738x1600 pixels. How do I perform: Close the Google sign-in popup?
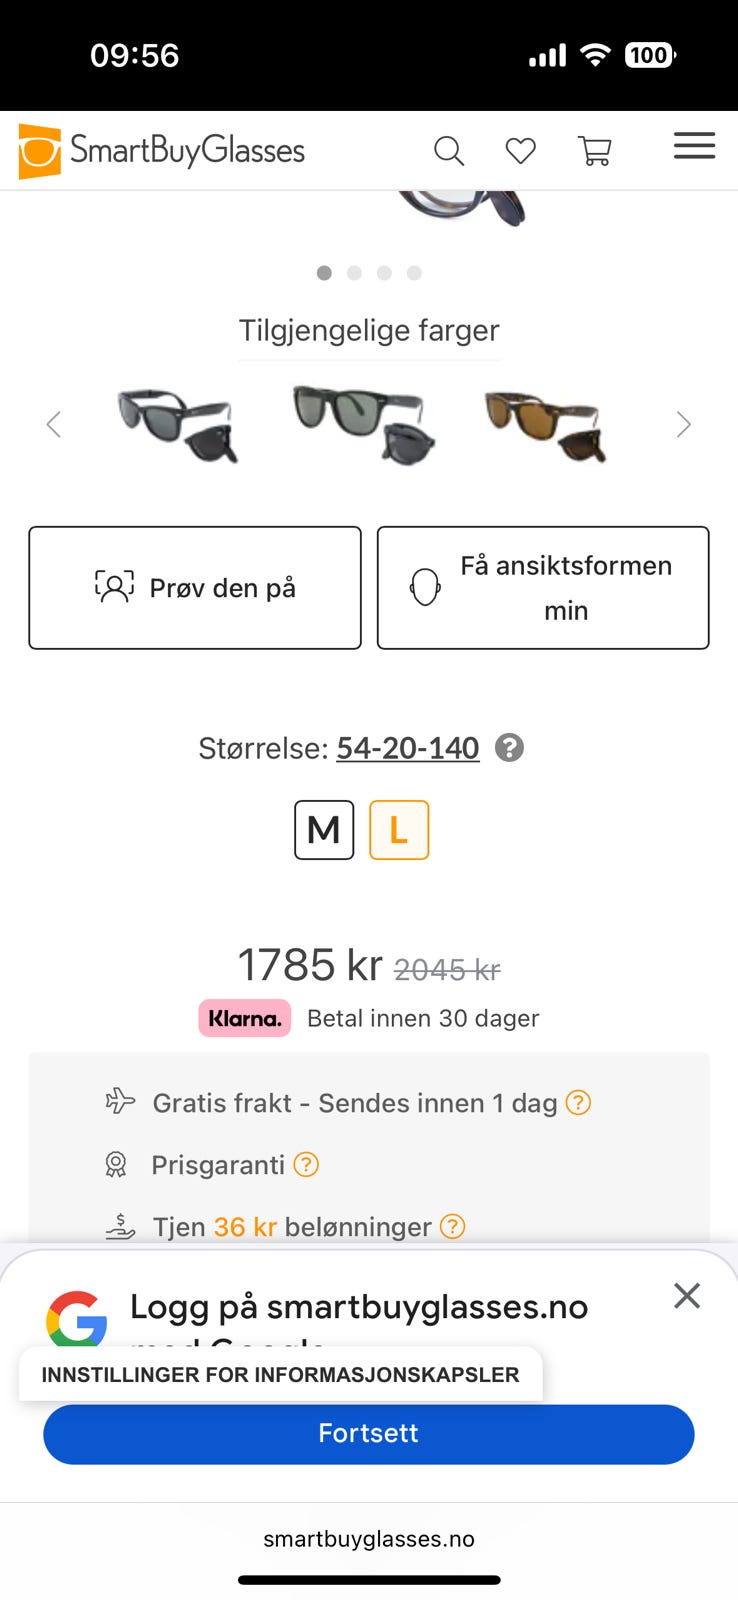[x=687, y=1296]
